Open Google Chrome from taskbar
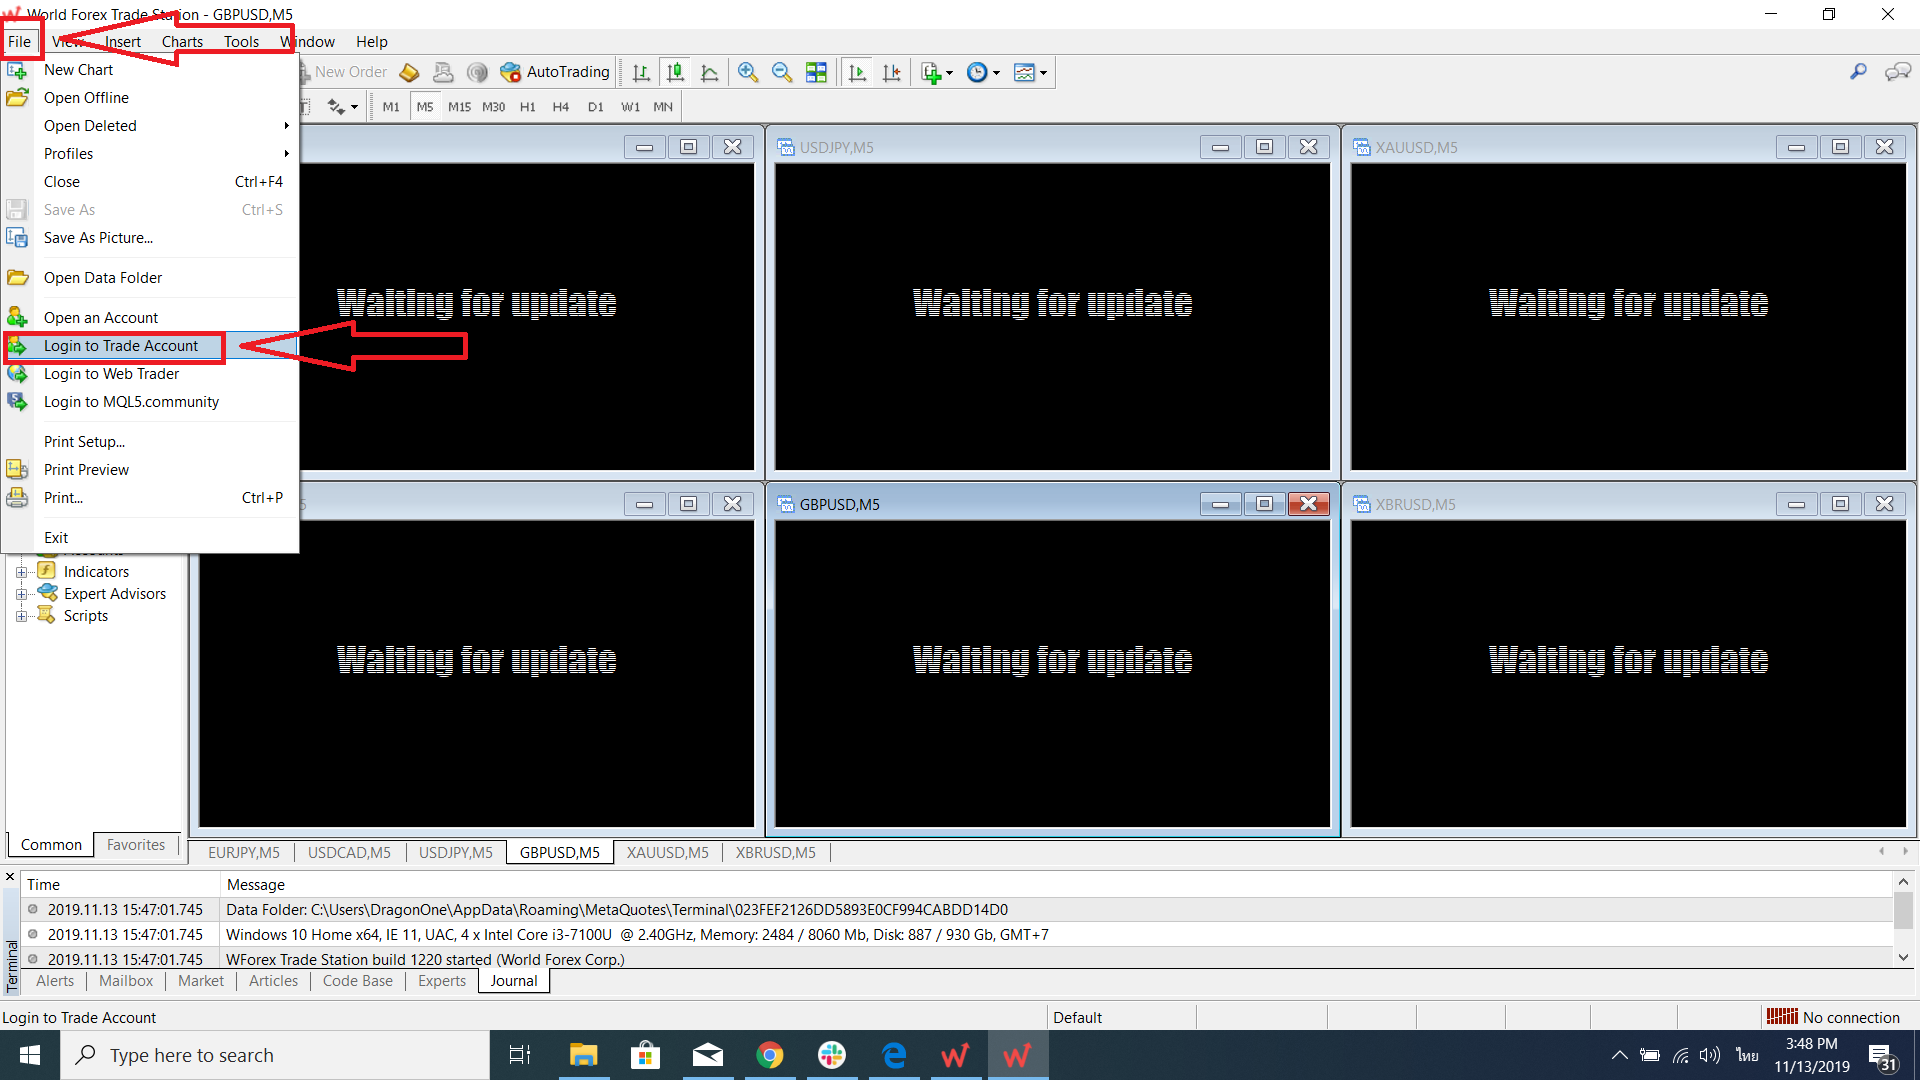 click(x=769, y=1055)
